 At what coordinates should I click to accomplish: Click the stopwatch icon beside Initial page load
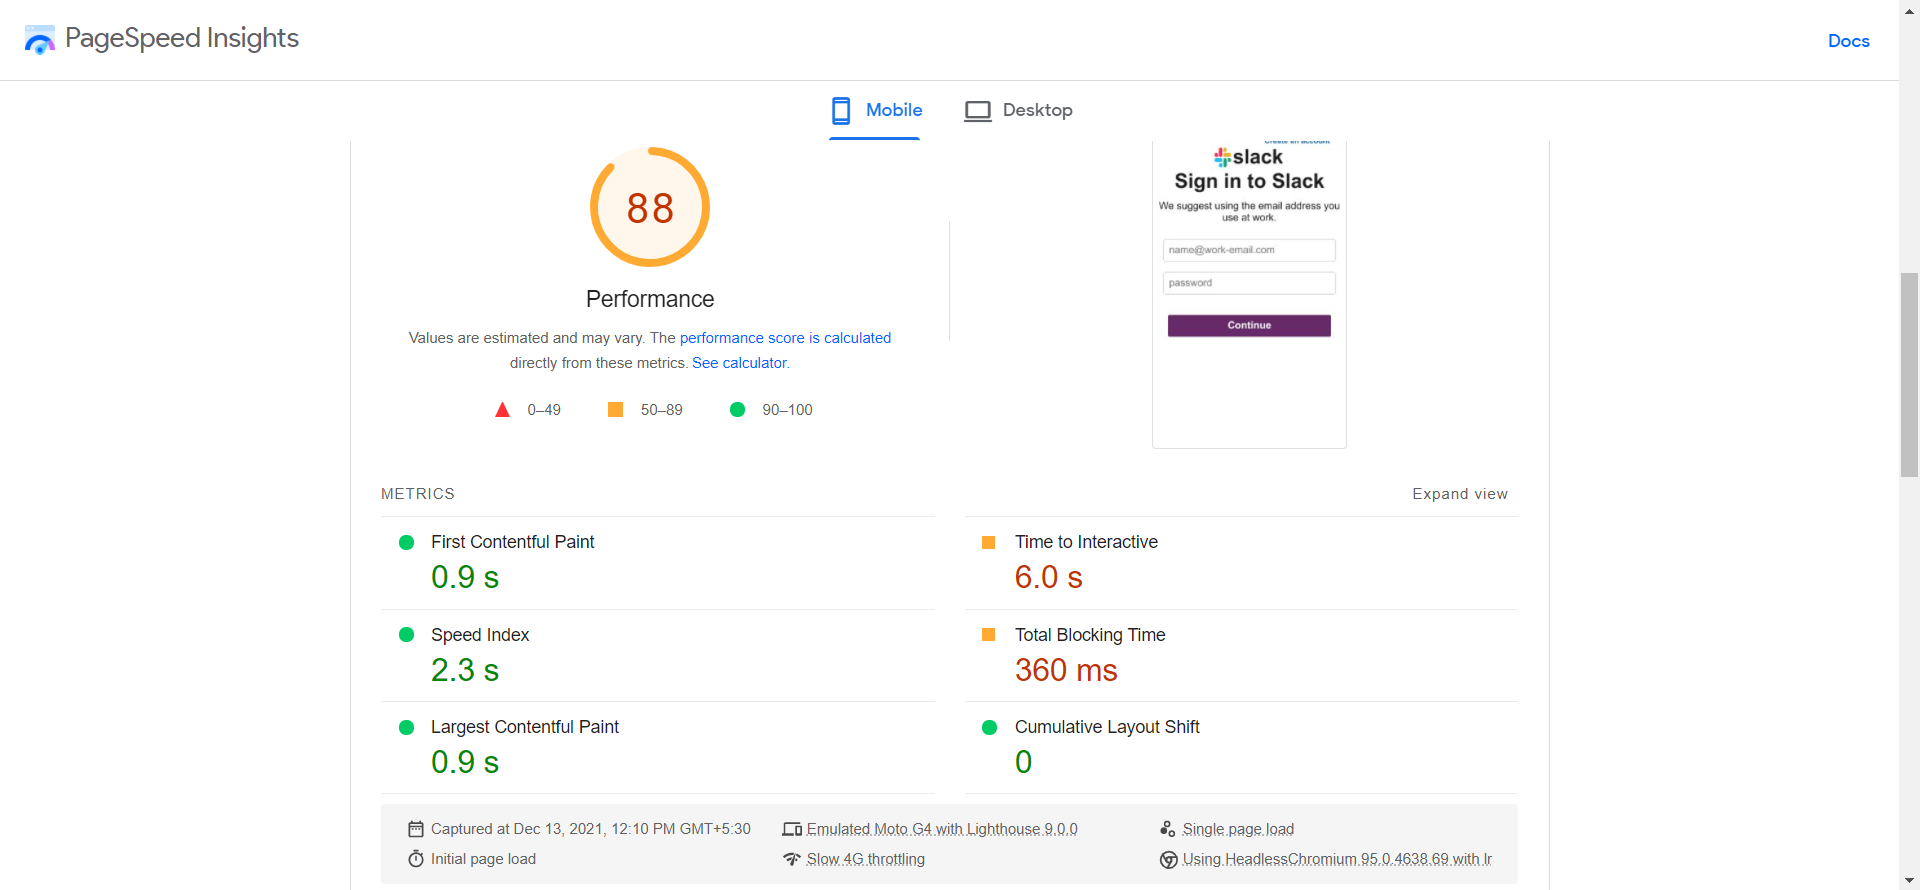click(416, 859)
